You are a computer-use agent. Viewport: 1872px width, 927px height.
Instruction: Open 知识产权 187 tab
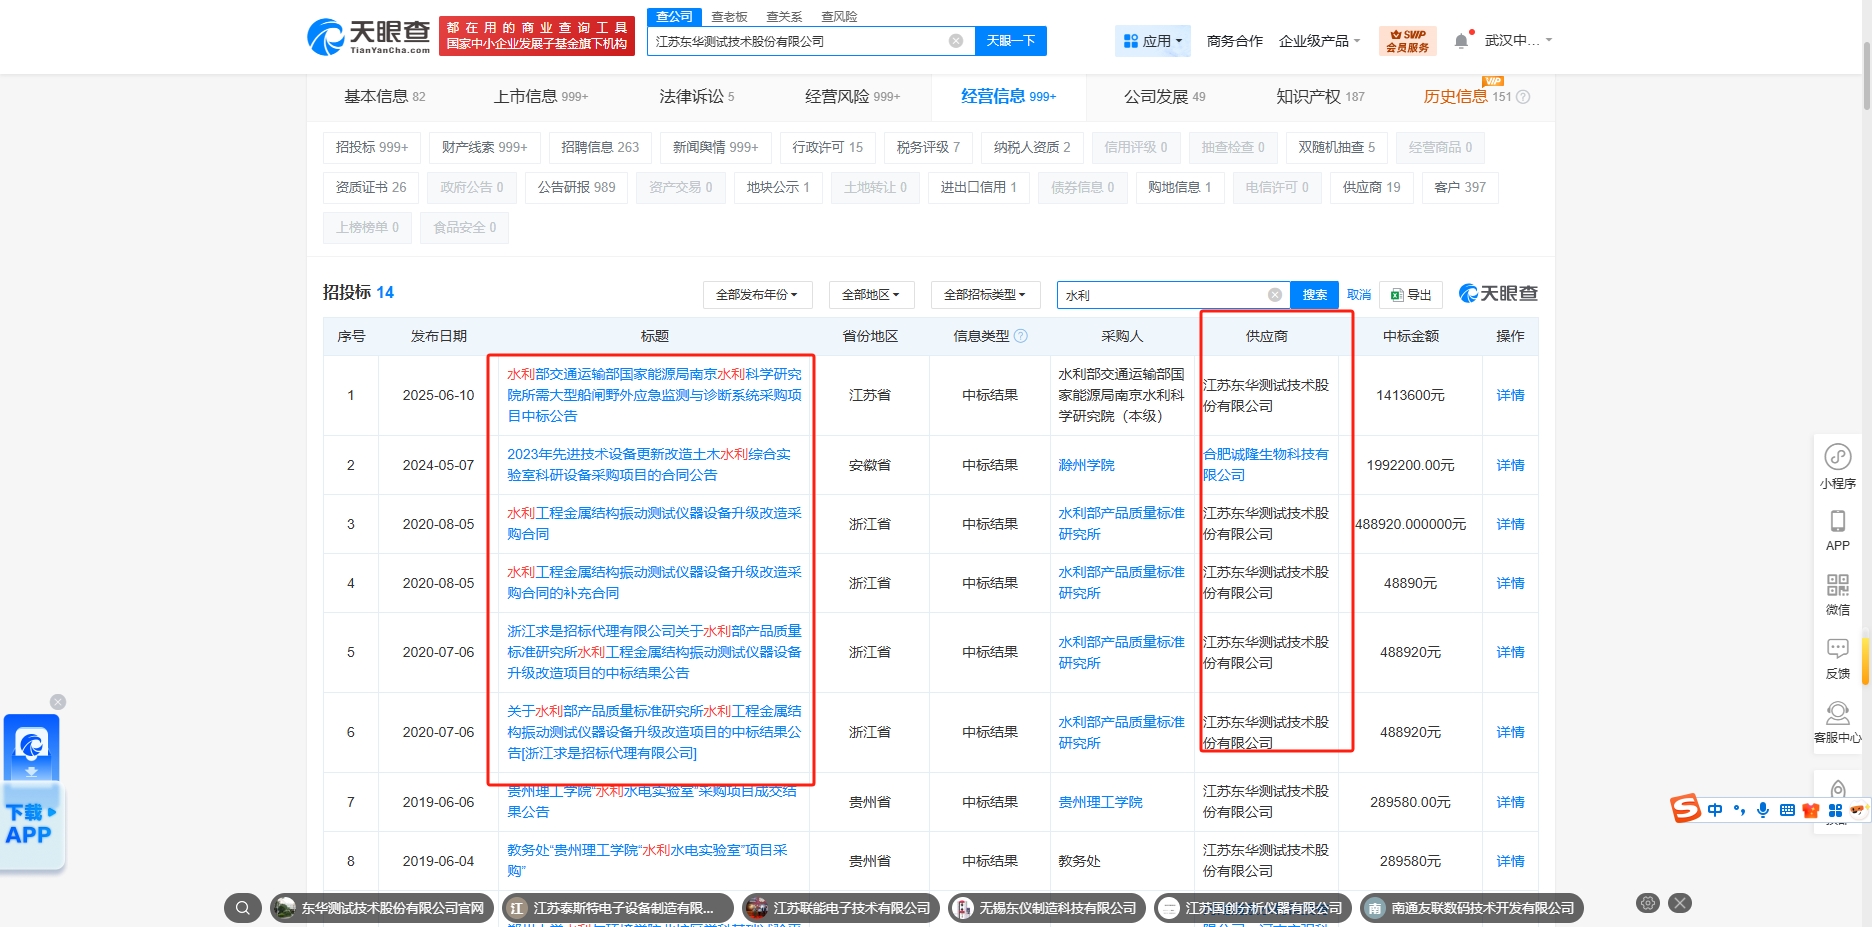tap(1320, 97)
